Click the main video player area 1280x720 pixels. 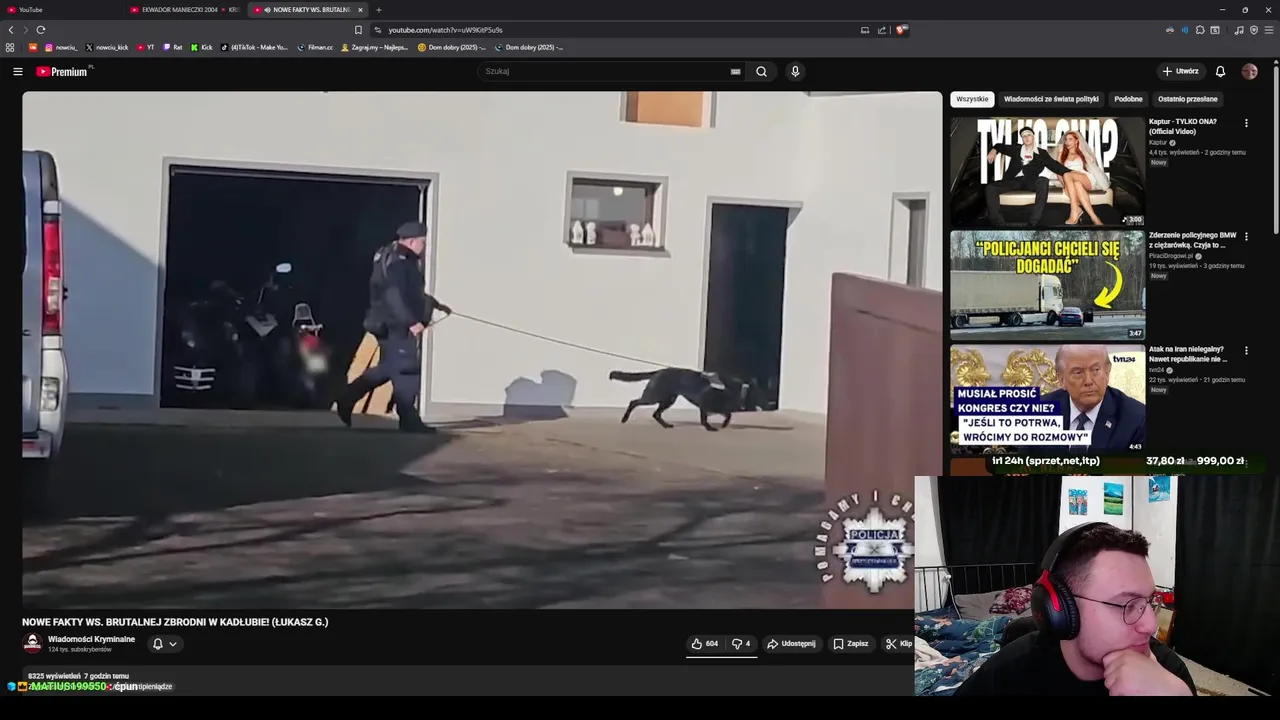tap(482, 350)
